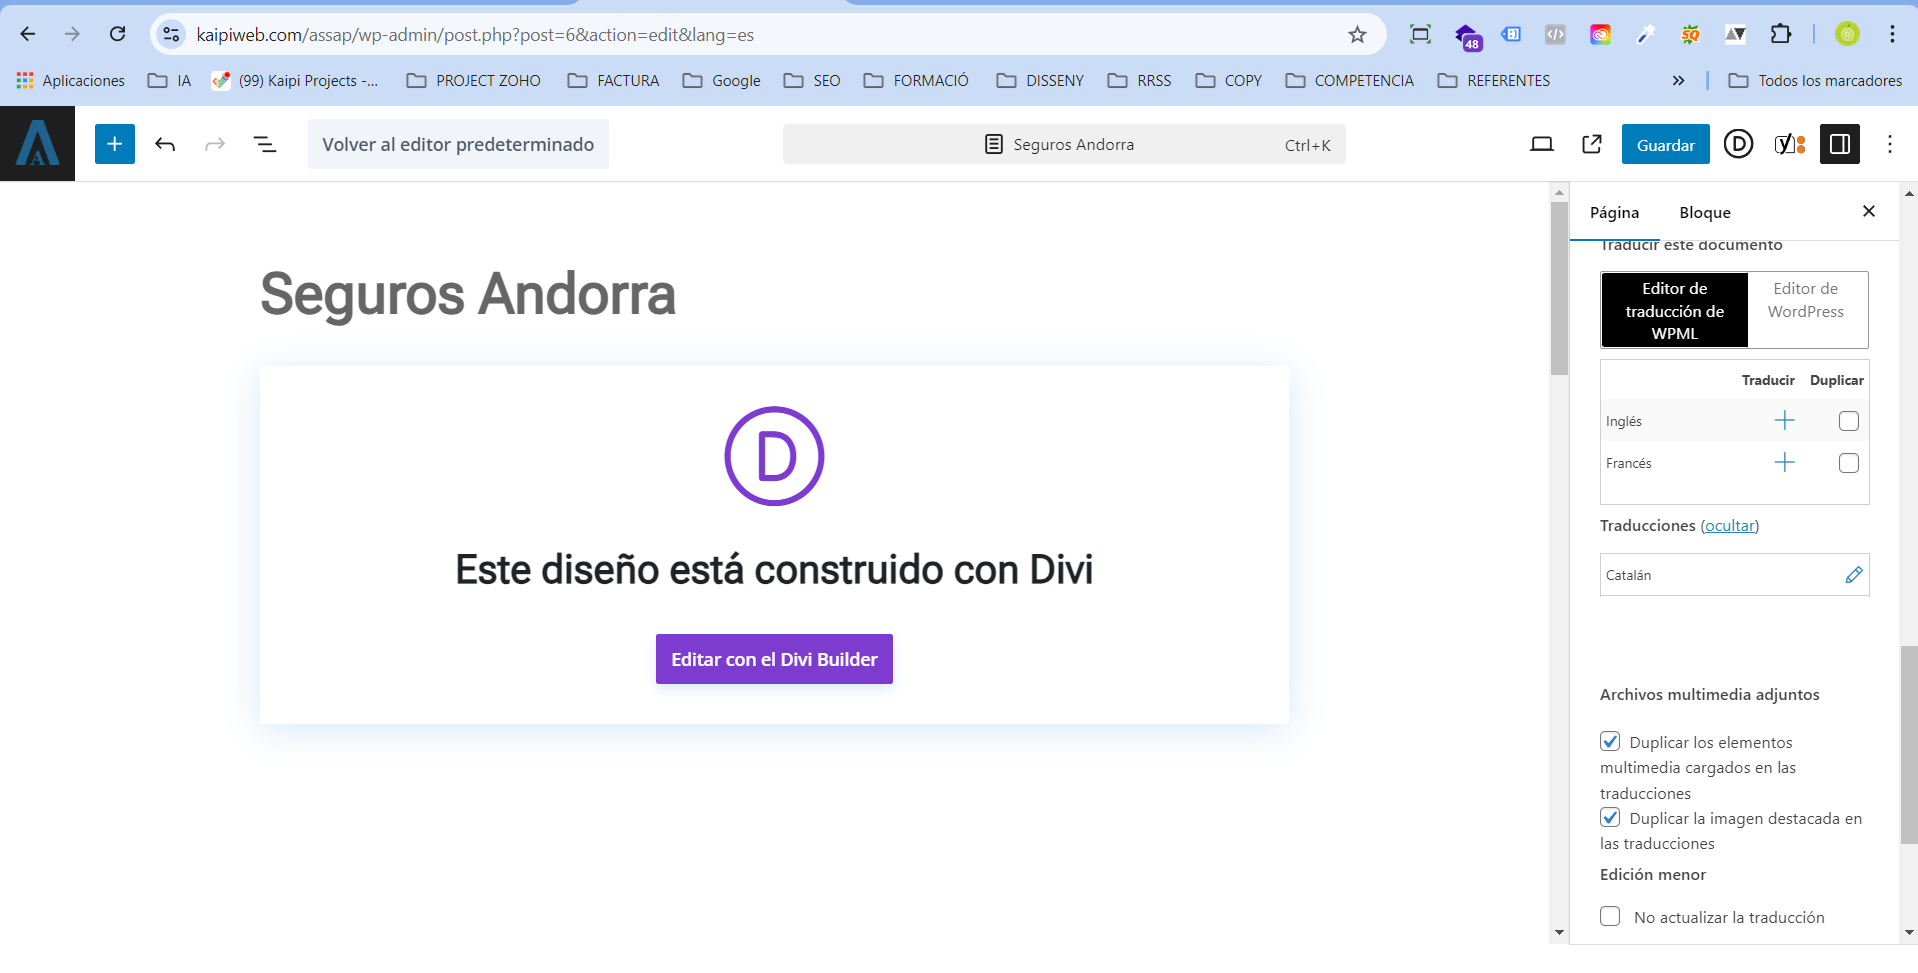Go back in browser history
The width and height of the screenshot is (1918, 973).
(x=28, y=34)
